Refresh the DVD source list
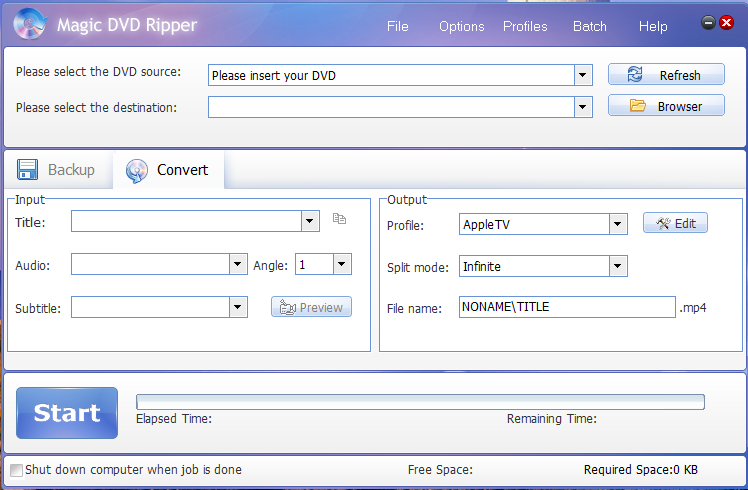This screenshot has width=748, height=490. (666, 75)
